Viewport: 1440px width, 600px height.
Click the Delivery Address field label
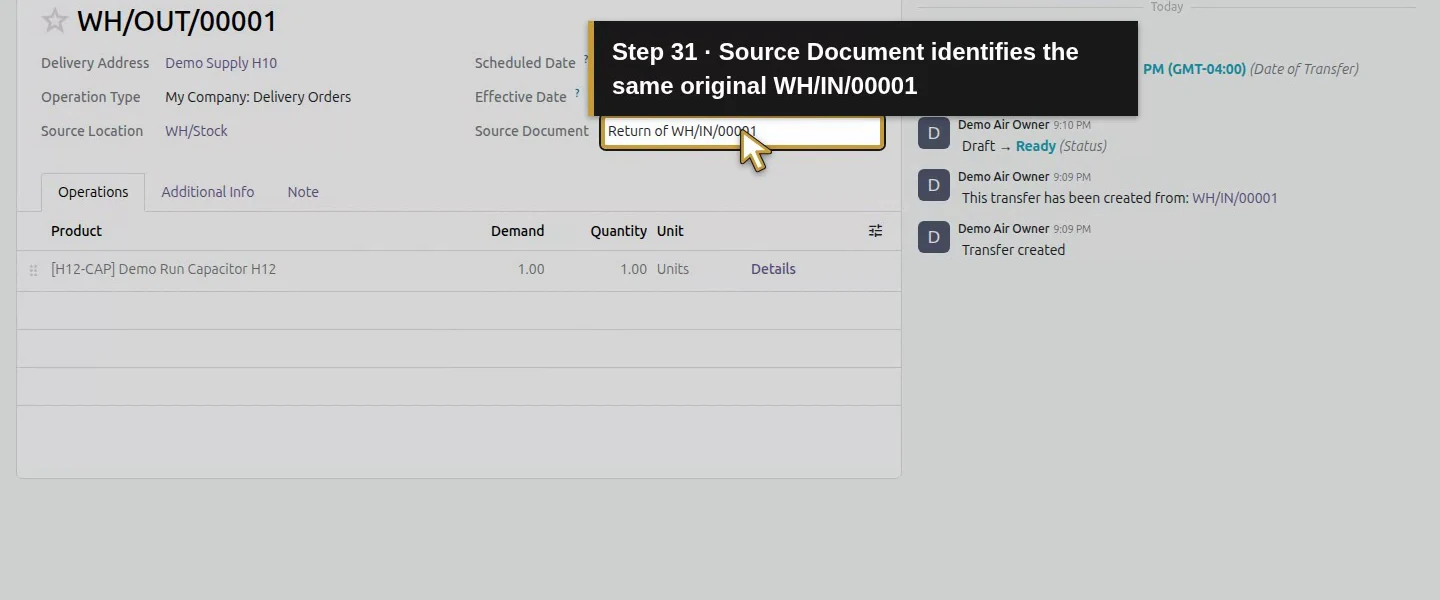95,63
